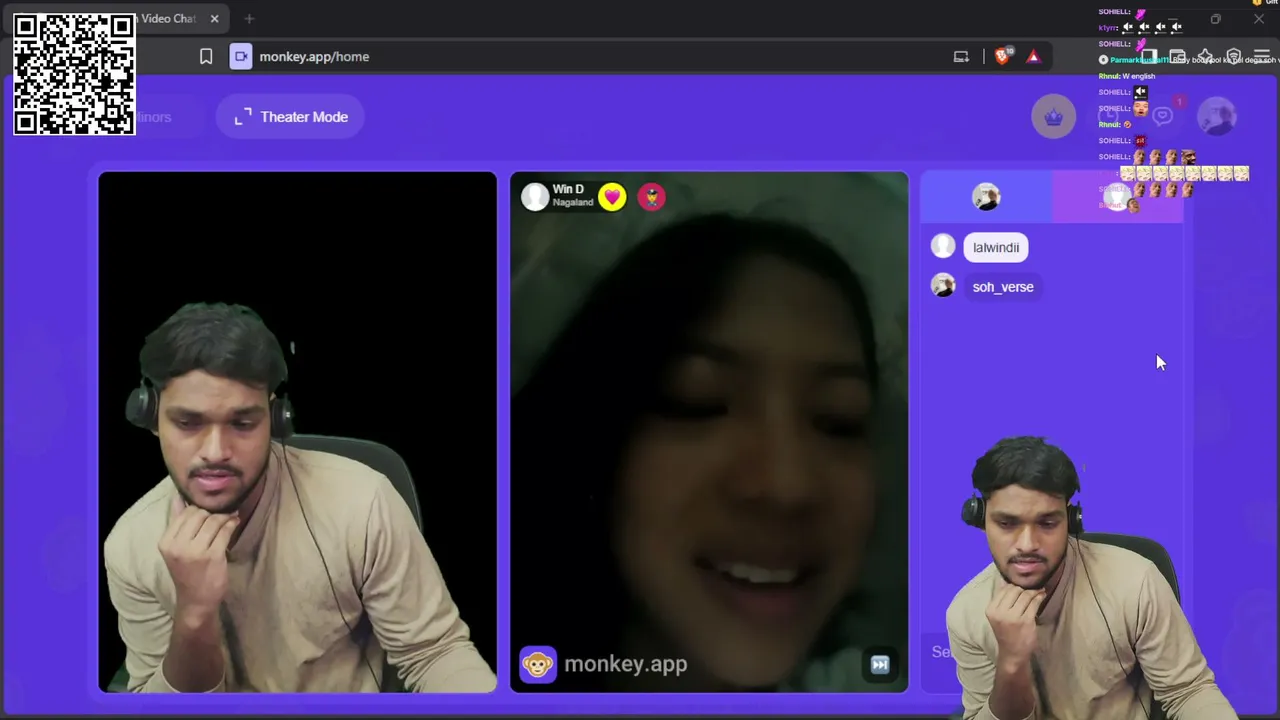The image size is (1280, 720).
Task: Like the stranger with the pink heart icon
Action: (612, 197)
